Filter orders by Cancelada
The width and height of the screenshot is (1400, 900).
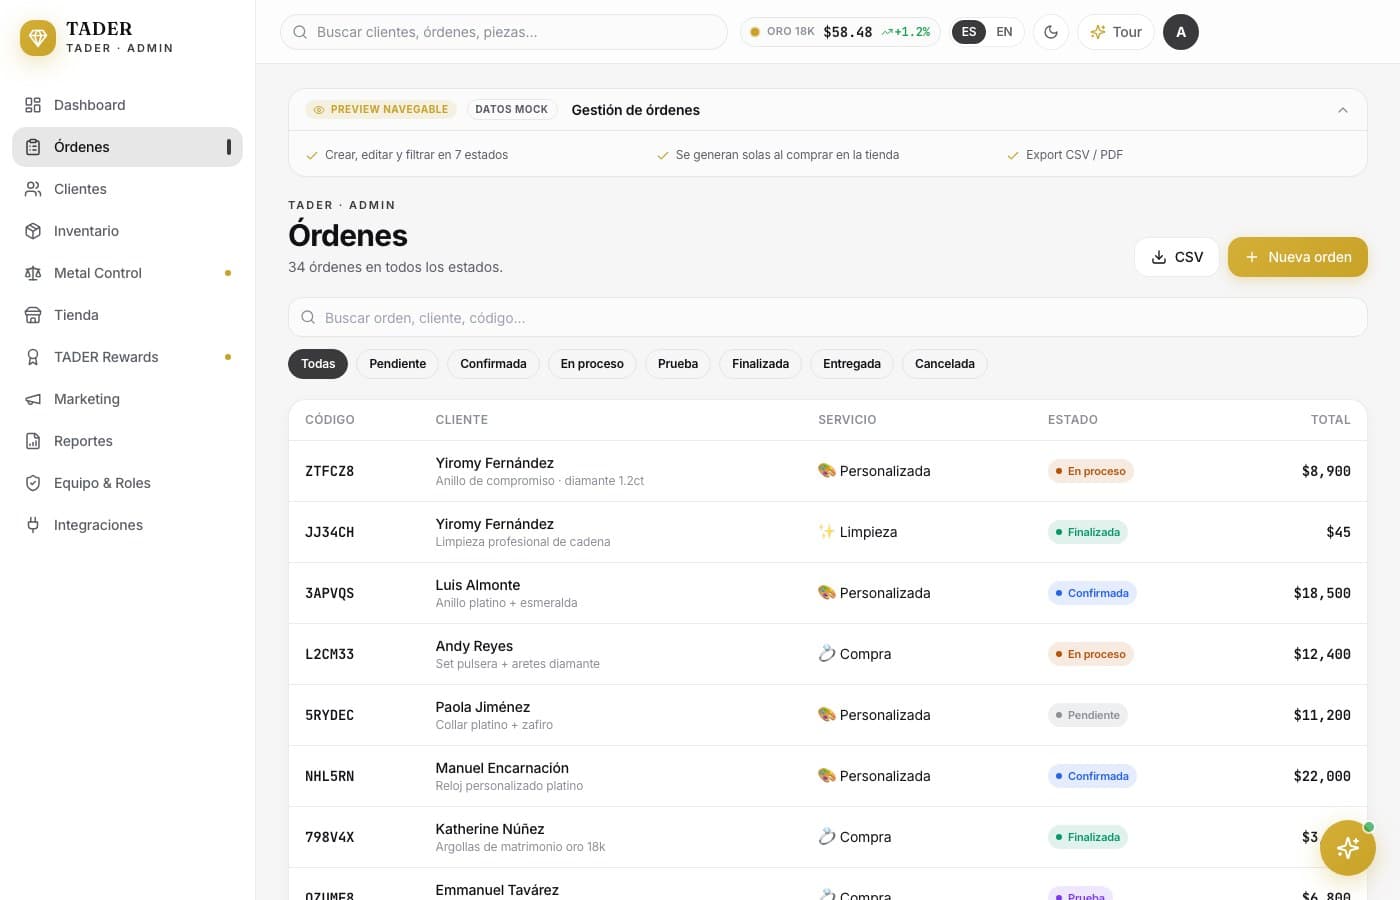tap(945, 364)
